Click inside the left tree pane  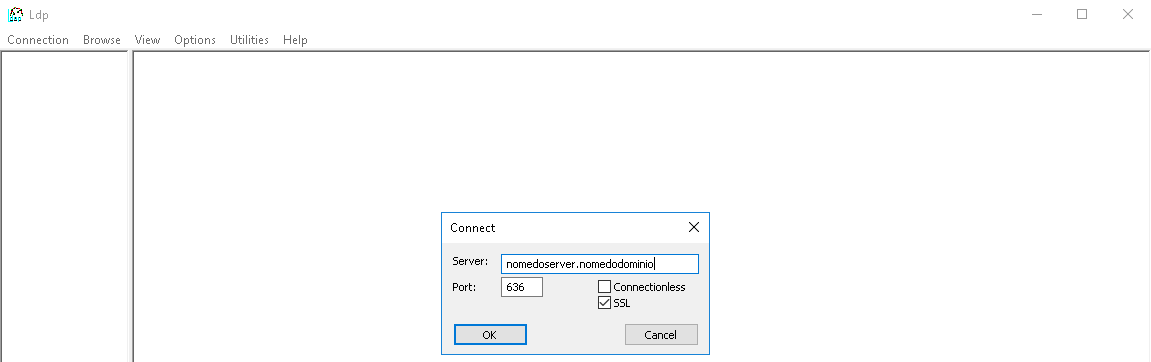65,207
